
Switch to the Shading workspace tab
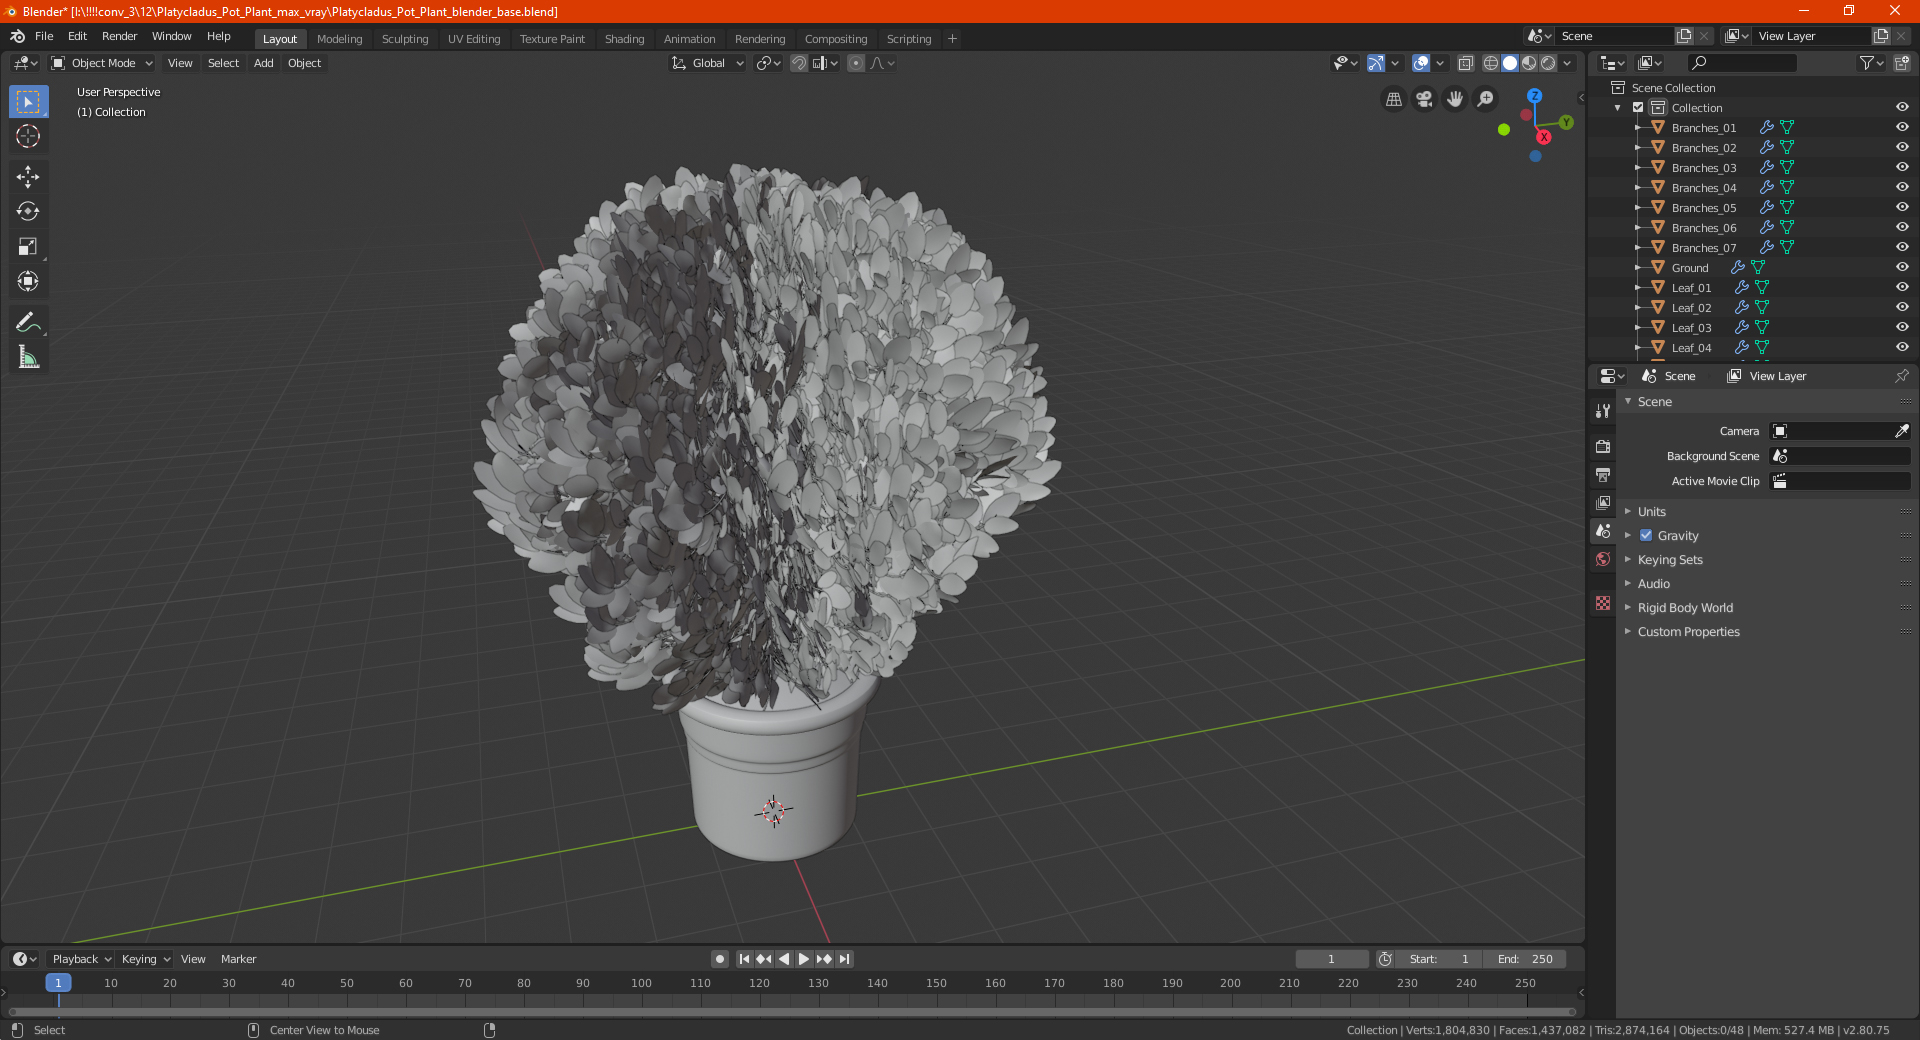624,39
